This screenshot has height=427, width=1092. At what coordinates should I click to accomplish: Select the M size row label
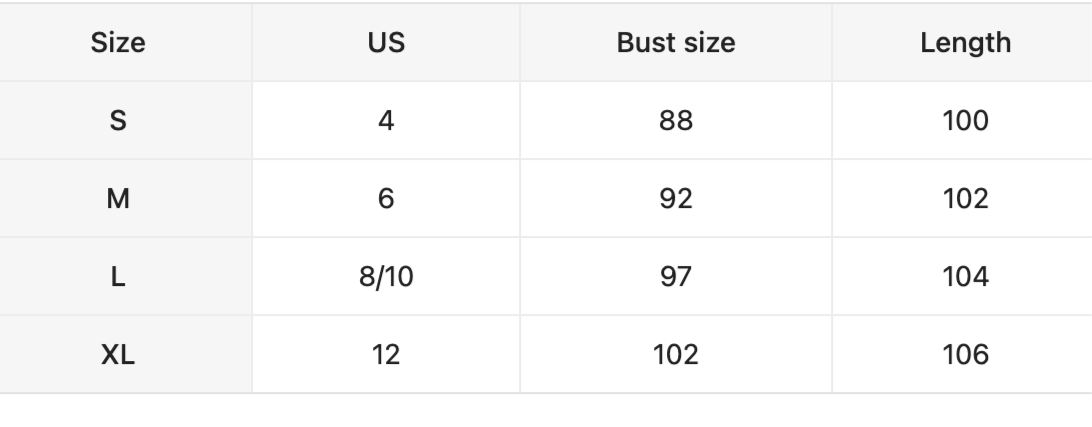click(x=118, y=198)
